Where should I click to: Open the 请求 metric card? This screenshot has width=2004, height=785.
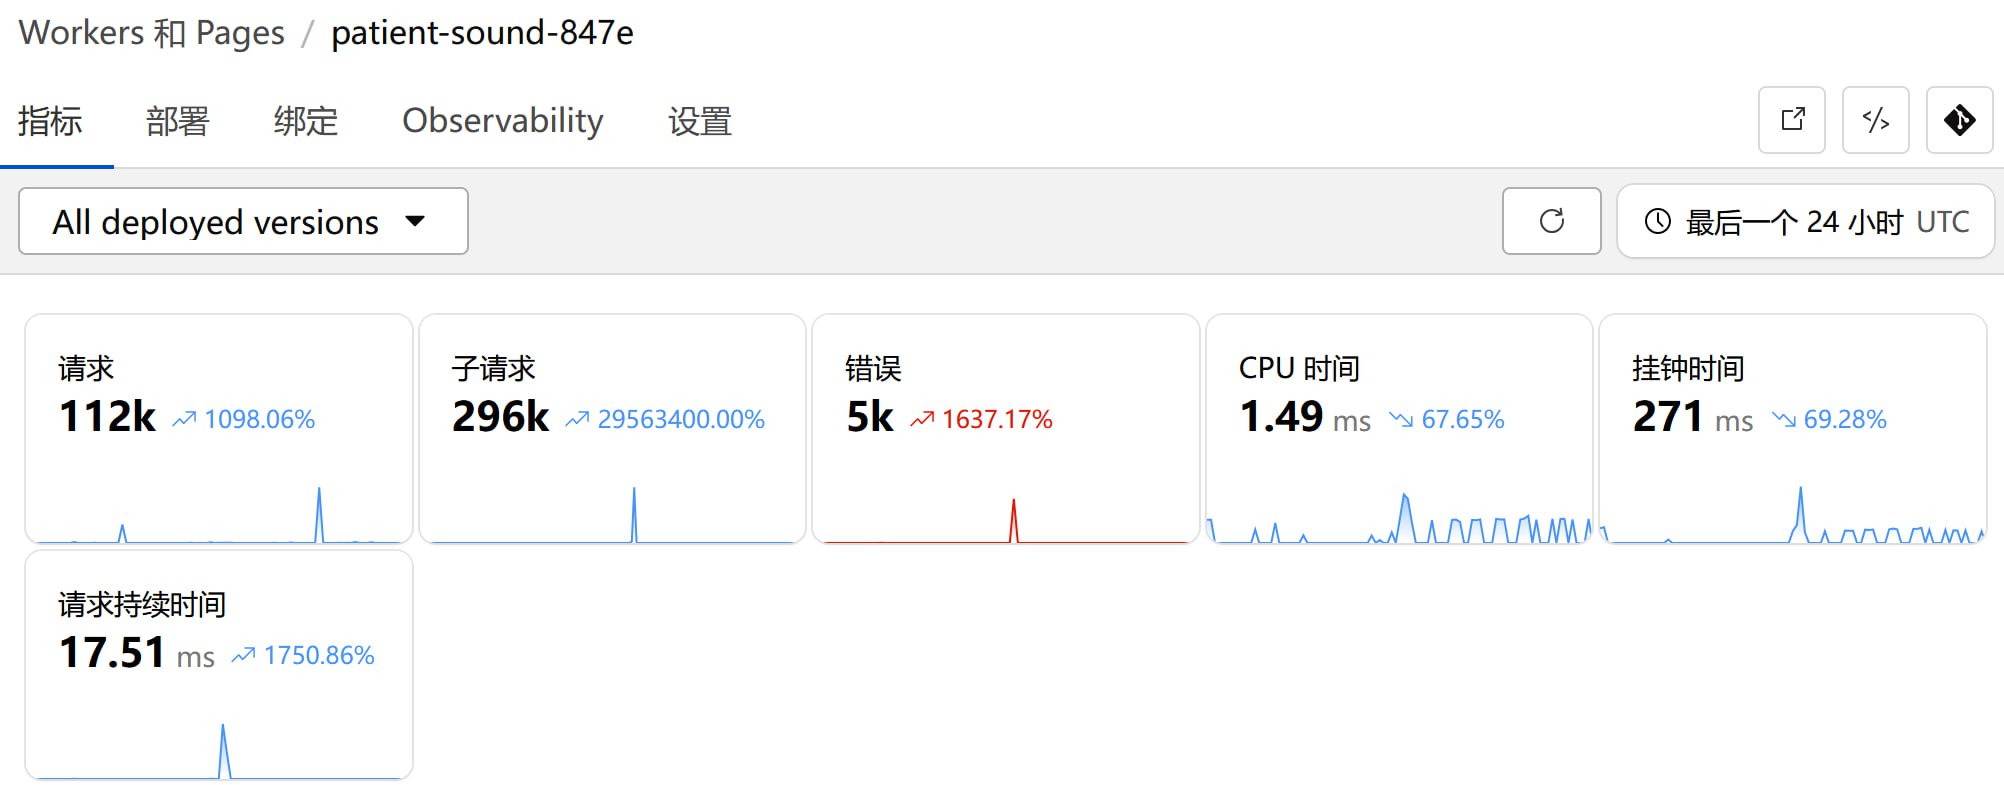tap(218, 428)
